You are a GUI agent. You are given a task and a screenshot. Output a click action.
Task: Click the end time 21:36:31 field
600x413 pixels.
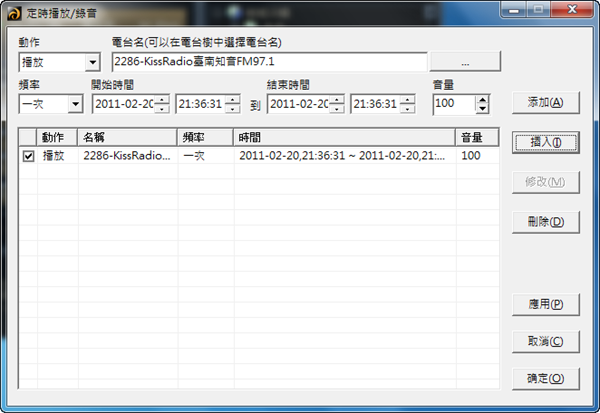pos(375,104)
